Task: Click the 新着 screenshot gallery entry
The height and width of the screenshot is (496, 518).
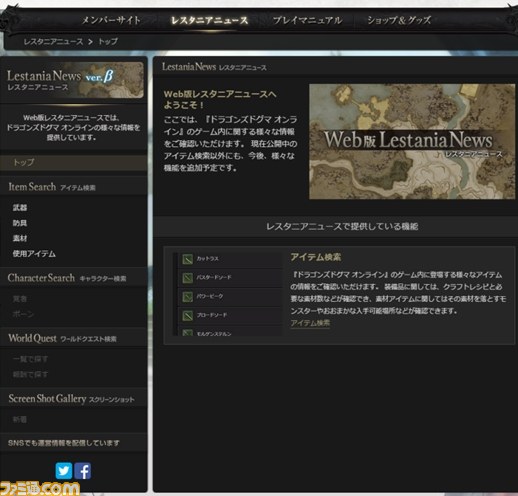Action: pos(20,419)
